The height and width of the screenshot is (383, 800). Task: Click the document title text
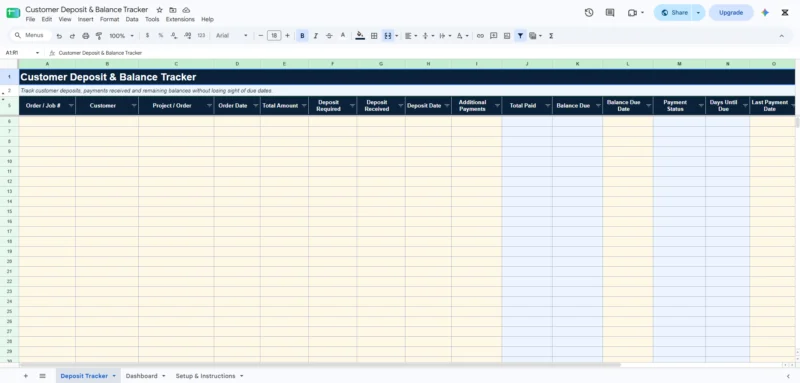(x=87, y=10)
